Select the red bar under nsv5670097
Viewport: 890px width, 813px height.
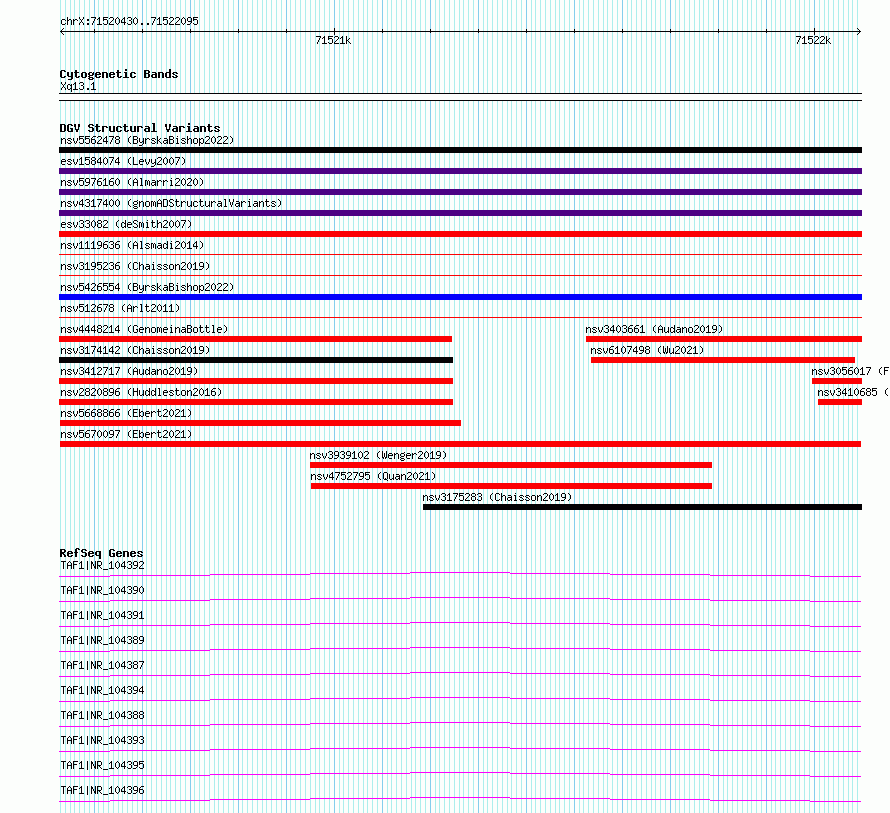pos(460,444)
